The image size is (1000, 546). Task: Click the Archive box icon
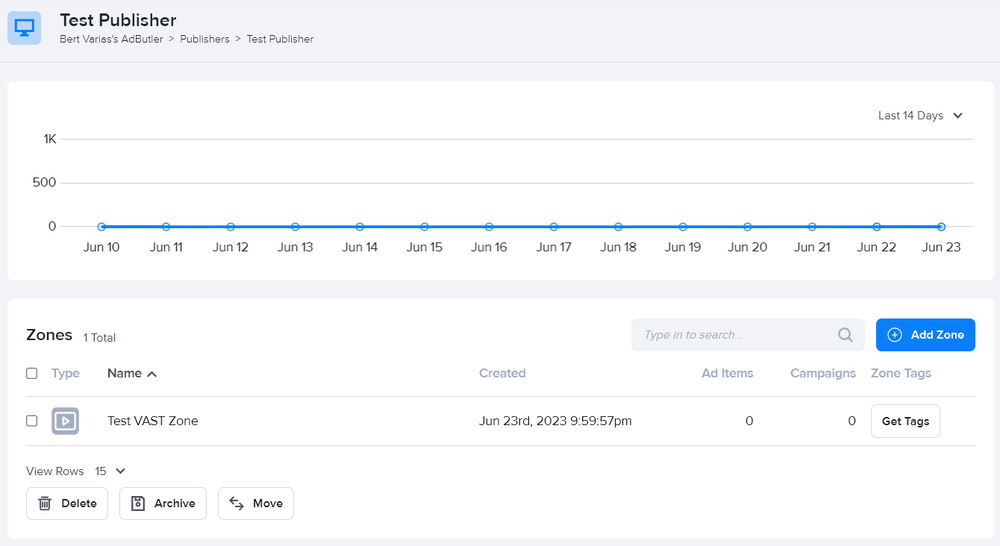click(x=138, y=503)
